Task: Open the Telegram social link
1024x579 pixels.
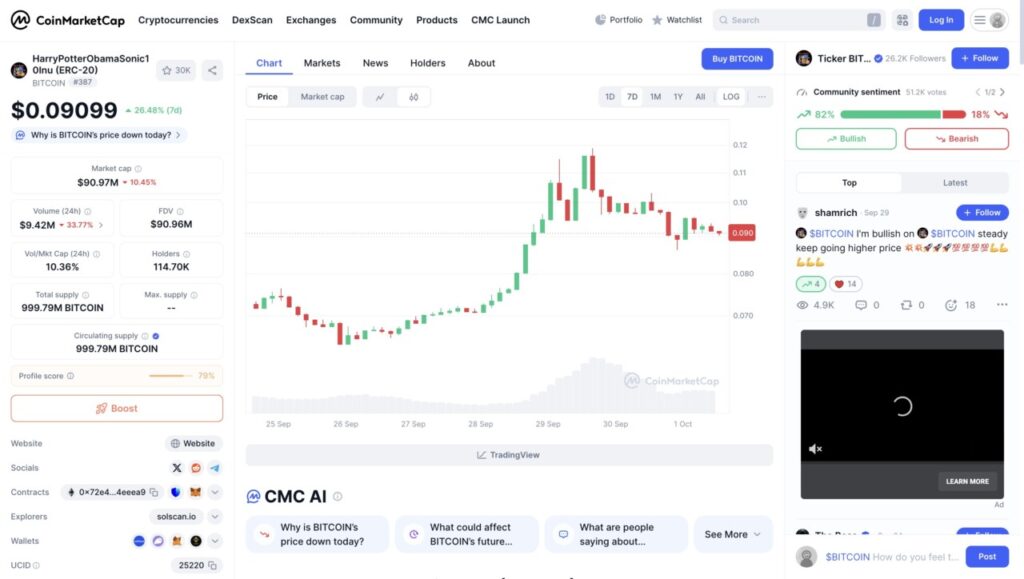Action: tap(214, 468)
